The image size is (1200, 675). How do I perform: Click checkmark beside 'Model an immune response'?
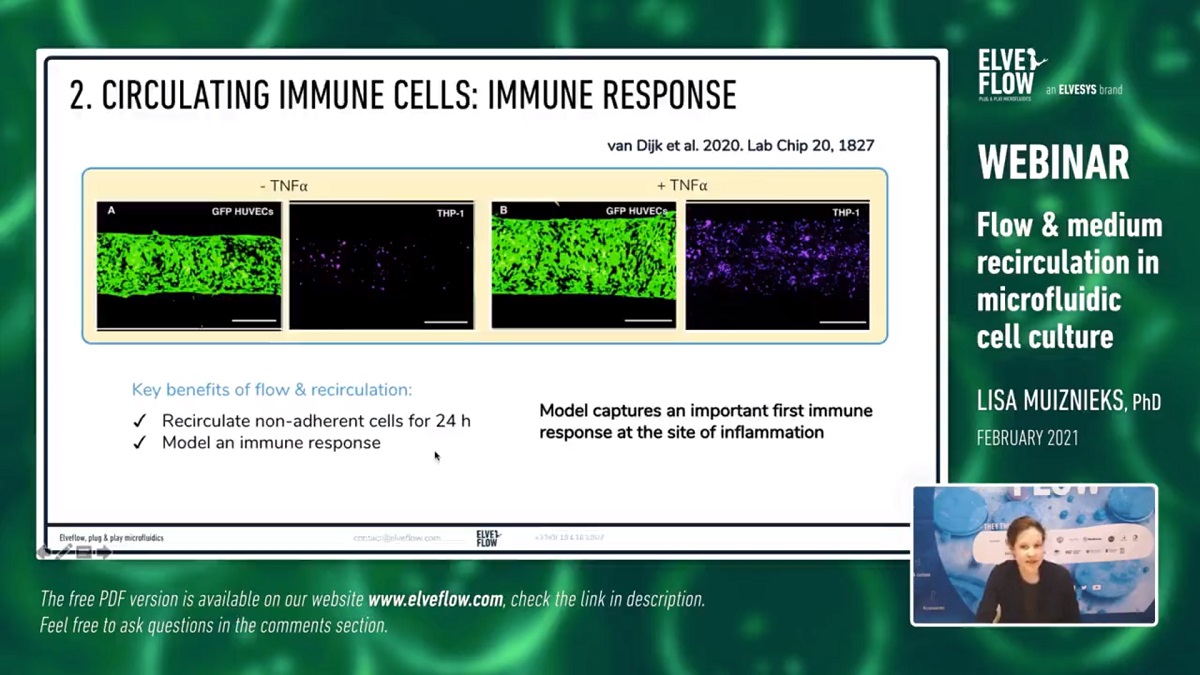pos(140,443)
